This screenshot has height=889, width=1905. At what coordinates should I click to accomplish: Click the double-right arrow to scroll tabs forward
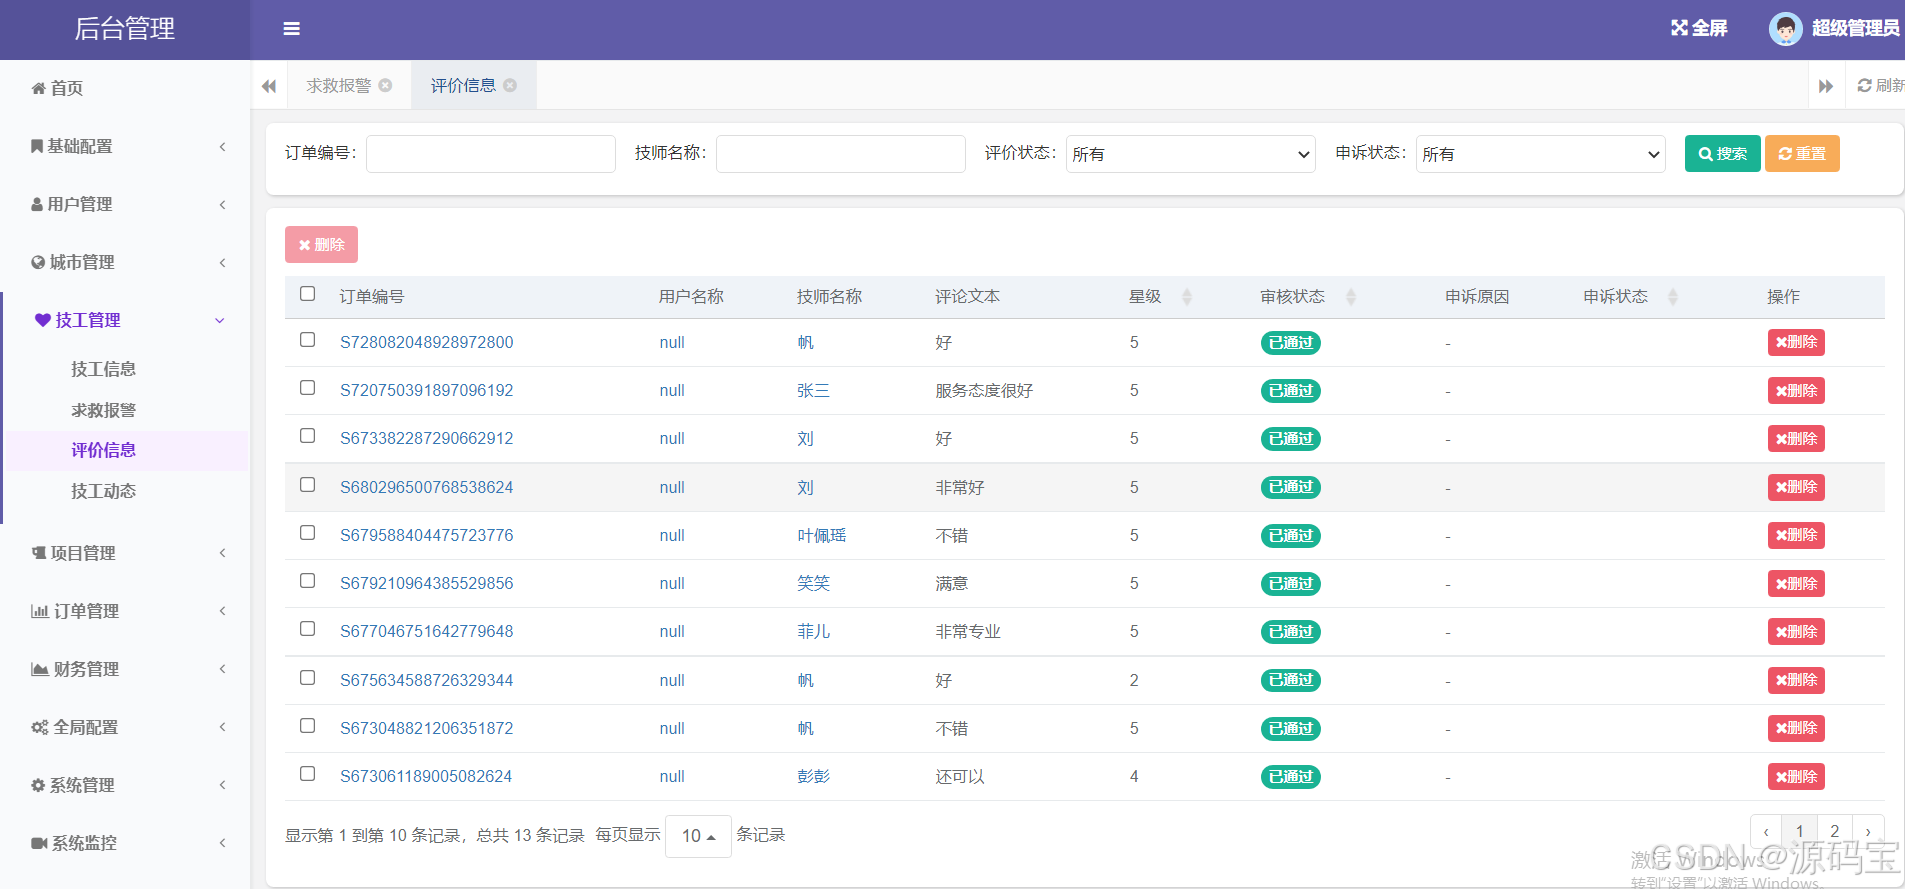[1825, 86]
